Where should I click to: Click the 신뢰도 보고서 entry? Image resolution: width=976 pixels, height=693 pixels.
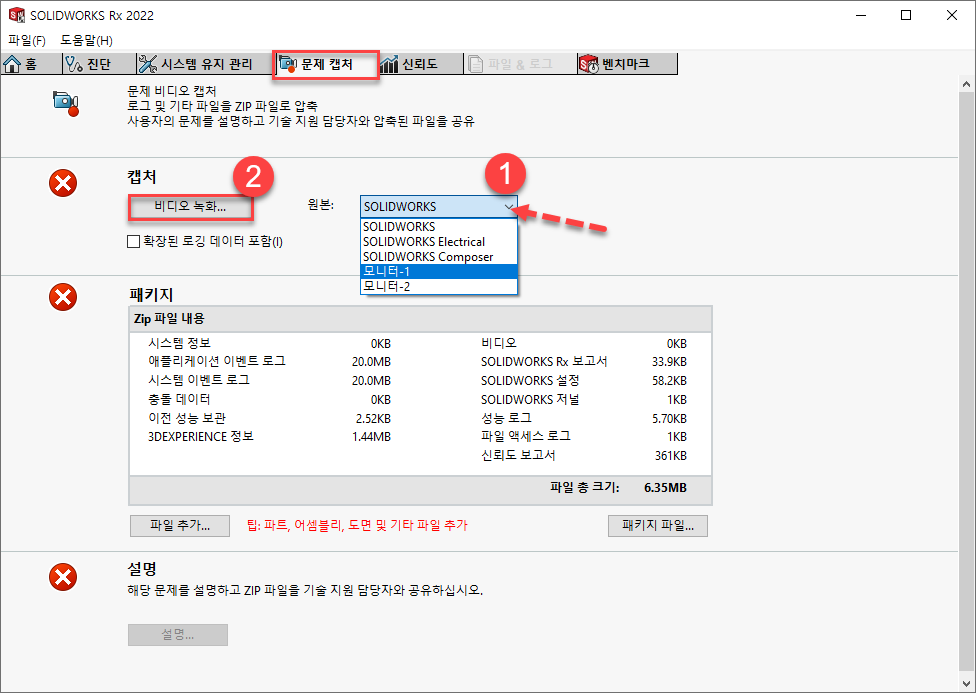point(518,455)
